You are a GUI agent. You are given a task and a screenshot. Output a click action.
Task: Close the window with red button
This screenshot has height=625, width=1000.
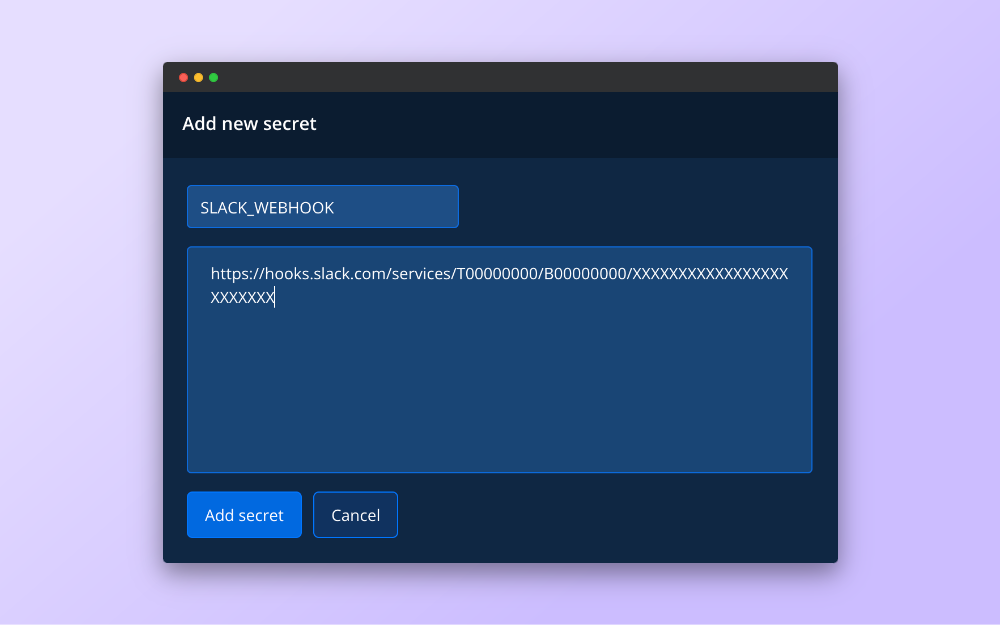click(184, 78)
